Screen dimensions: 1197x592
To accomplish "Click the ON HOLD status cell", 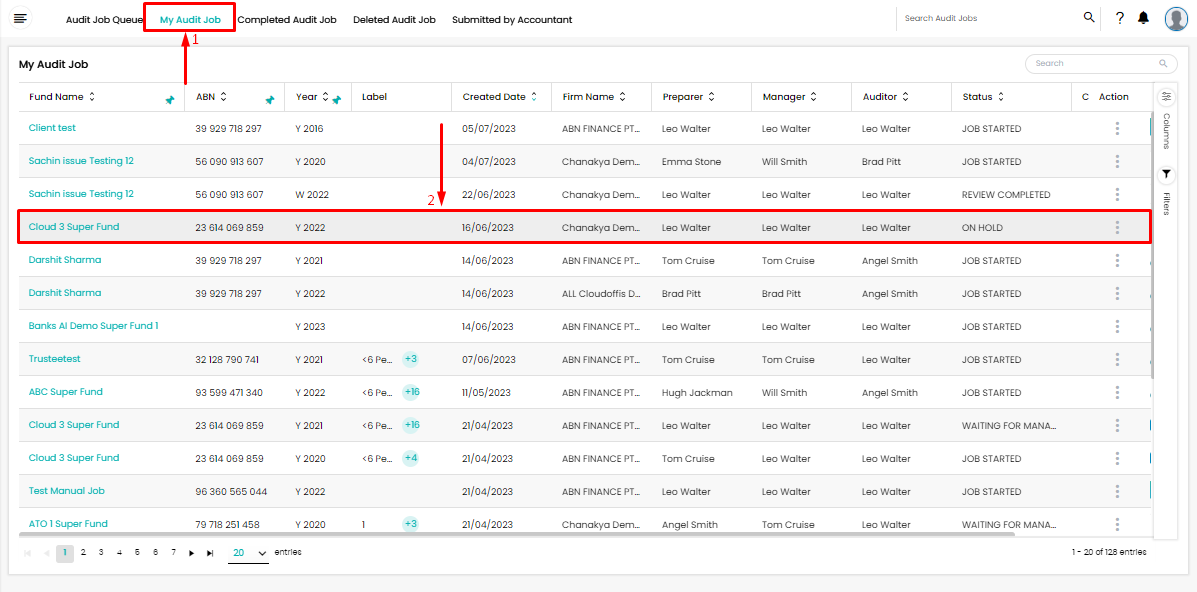I will click(982, 228).
